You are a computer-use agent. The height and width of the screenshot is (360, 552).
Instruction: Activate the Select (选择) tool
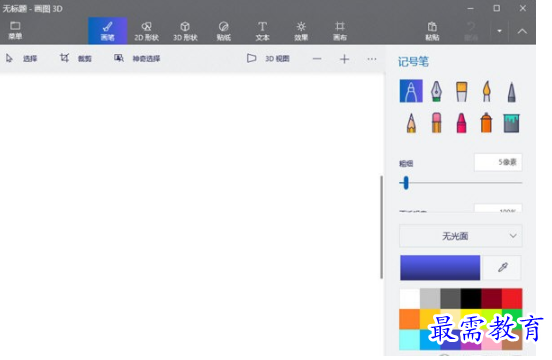(x=21, y=58)
